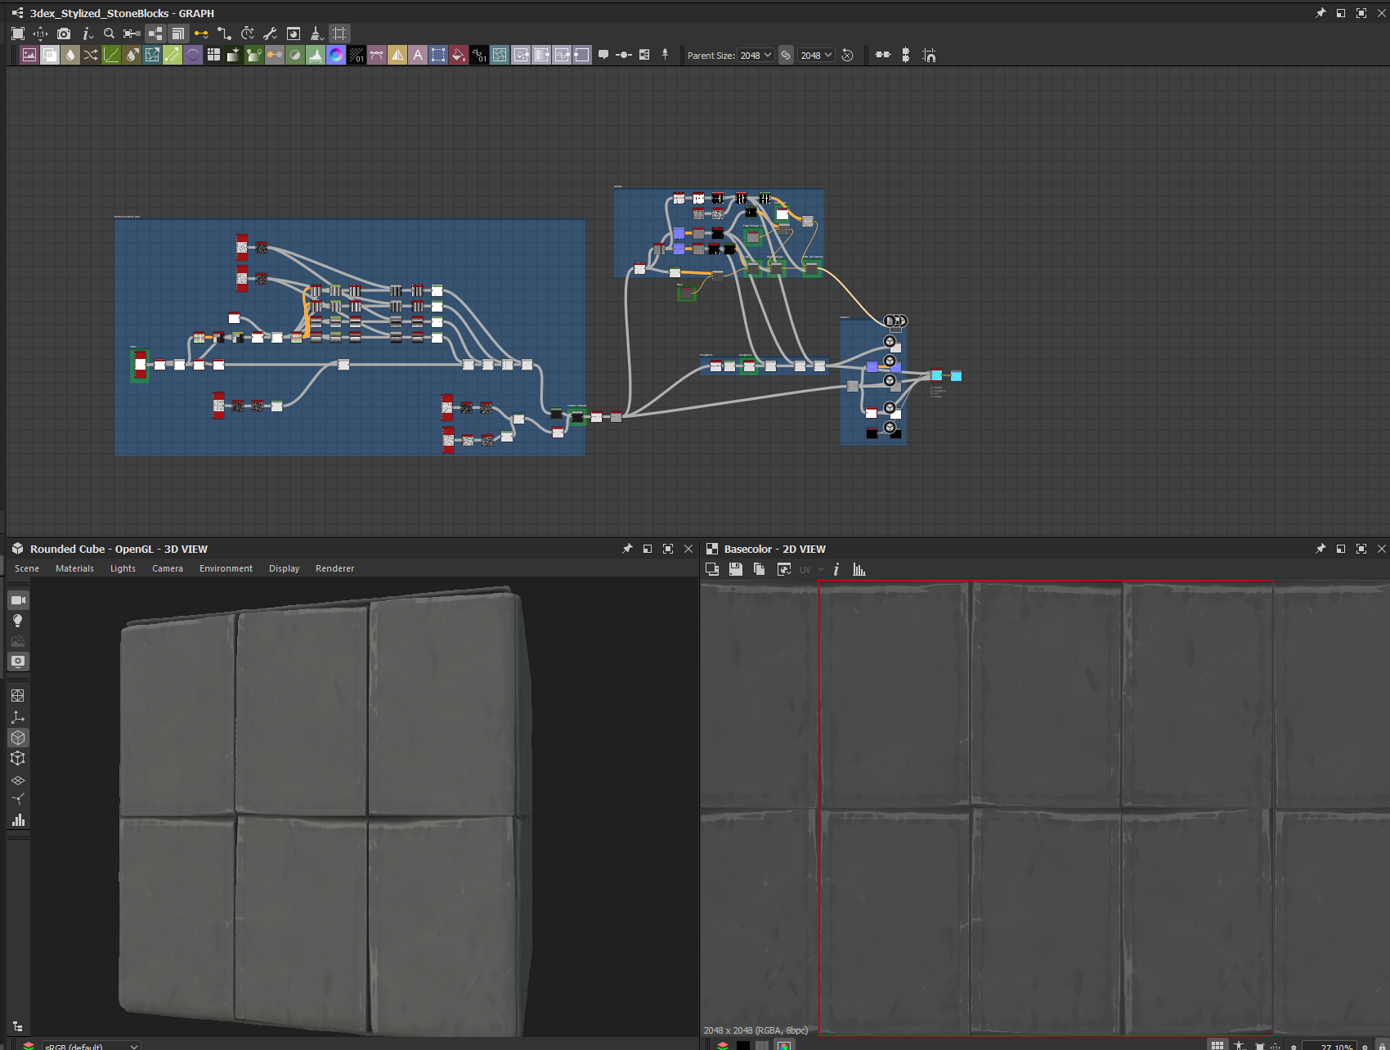Viewport: 1390px width, 1050px height.
Task: Click the save bitmap icon in 2D view
Action: point(736,570)
